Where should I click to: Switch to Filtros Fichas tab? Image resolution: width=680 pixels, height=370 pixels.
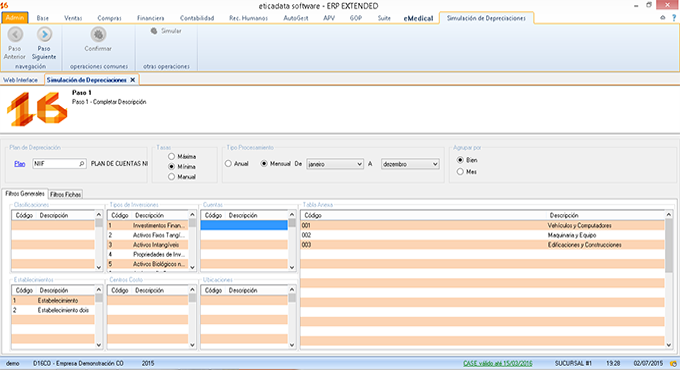65,194
